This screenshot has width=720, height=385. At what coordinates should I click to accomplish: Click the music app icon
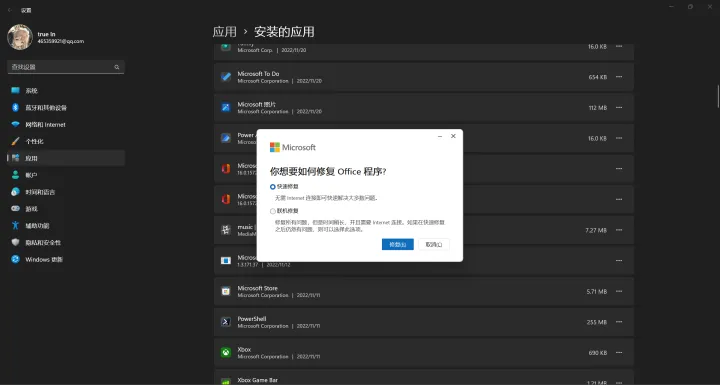click(x=225, y=230)
